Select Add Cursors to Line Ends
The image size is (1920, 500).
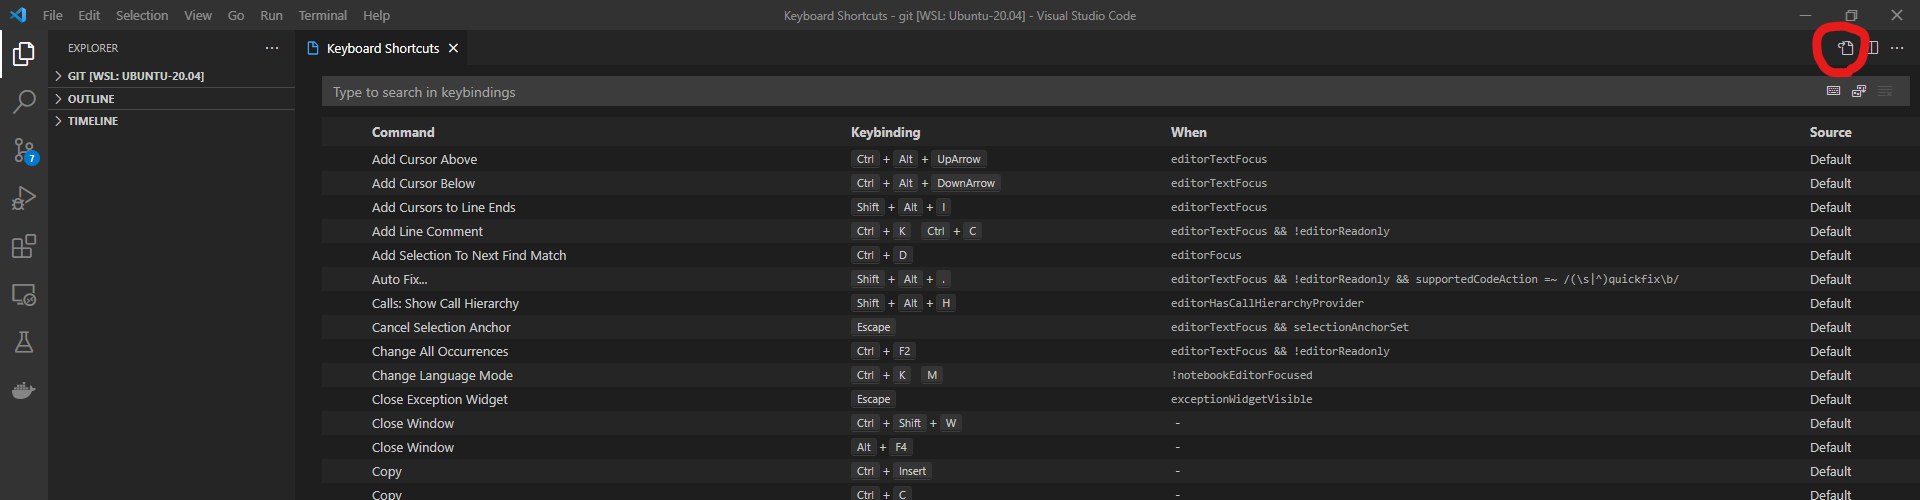point(444,207)
